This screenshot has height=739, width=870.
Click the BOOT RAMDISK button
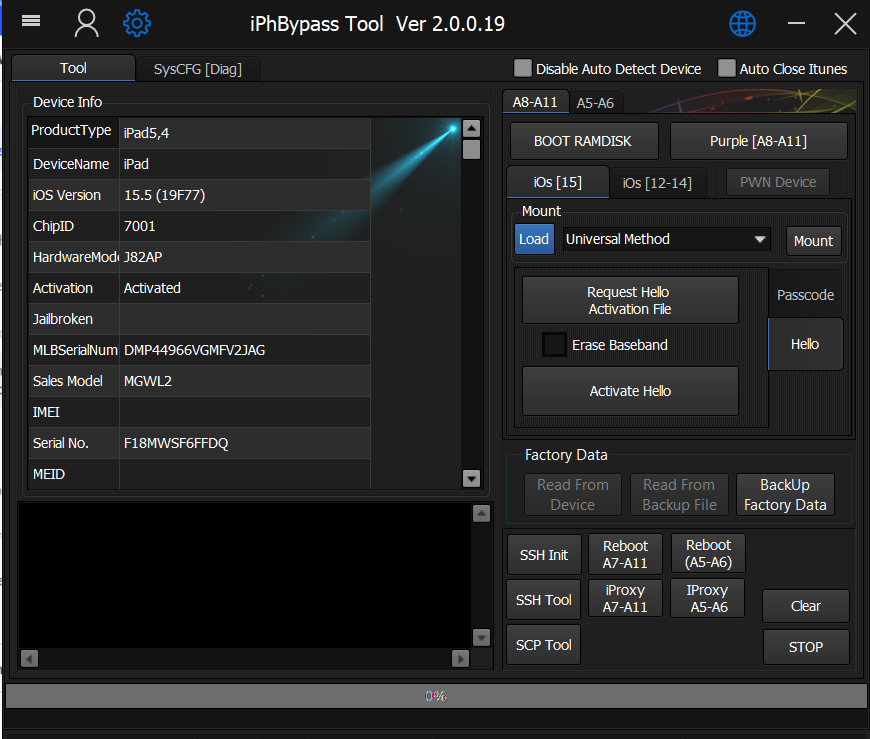(x=583, y=141)
